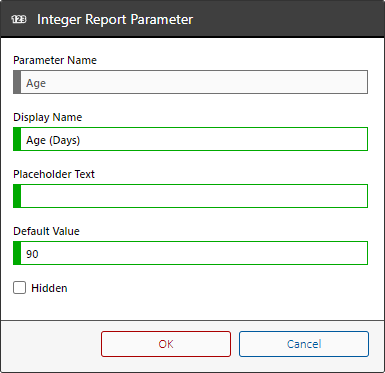This screenshot has height=373, width=385.
Task: Confirm with the OK button
Action: pos(166,344)
